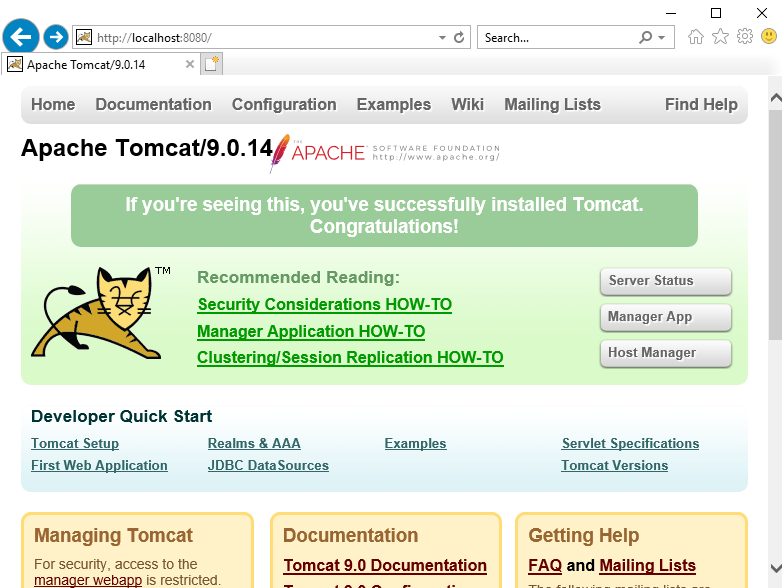This screenshot has width=782, height=588.
Task: Open the manager webapp link
Action: (88, 580)
